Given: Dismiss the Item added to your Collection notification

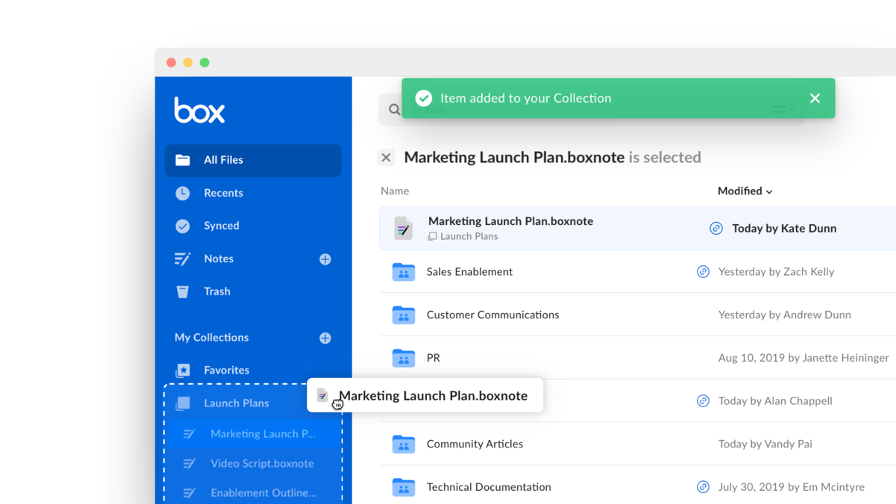Looking at the screenshot, I should [x=815, y=98].
